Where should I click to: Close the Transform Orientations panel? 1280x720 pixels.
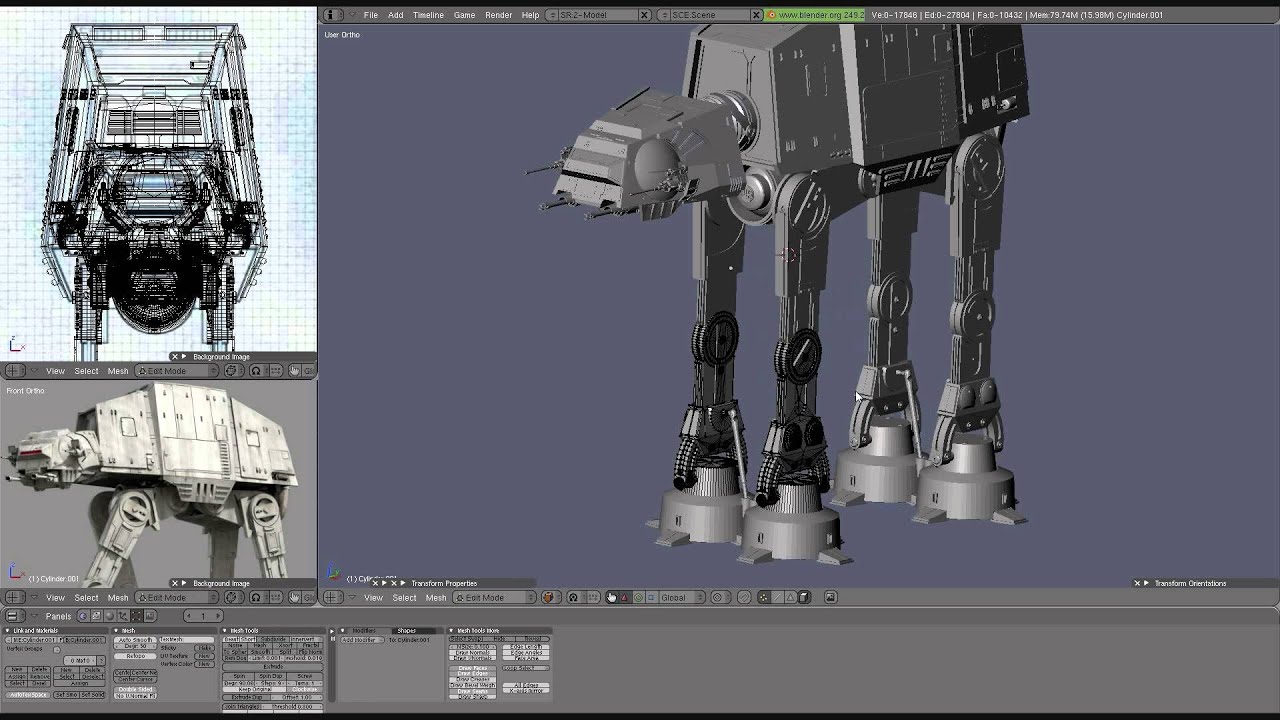1137,583
